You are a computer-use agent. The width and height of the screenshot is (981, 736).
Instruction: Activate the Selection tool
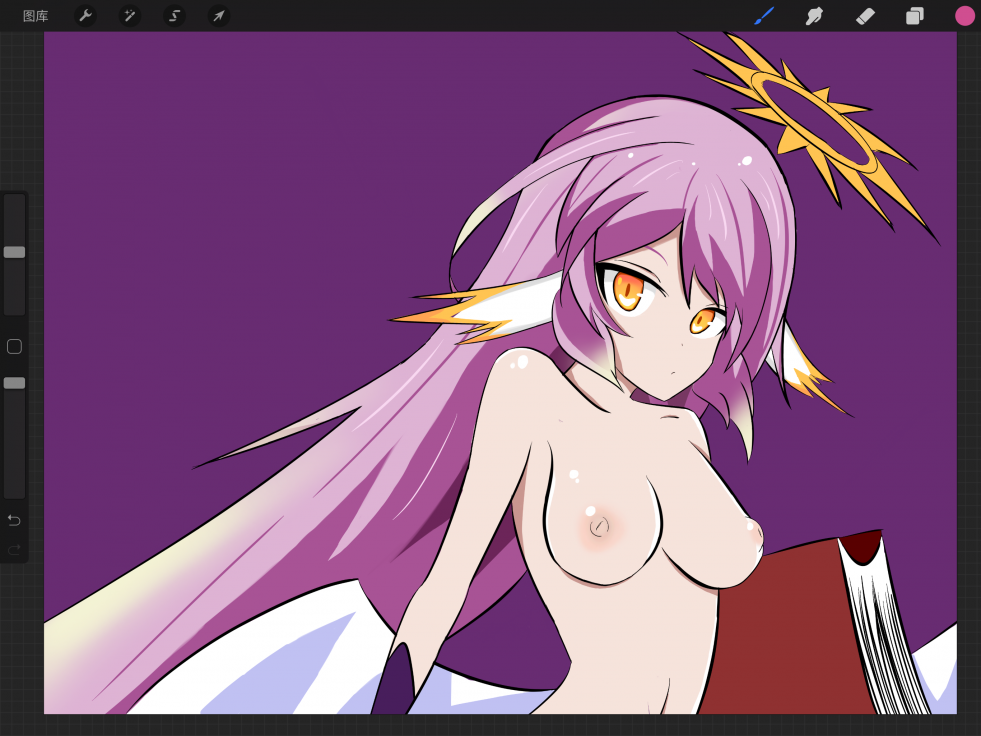(174, 16)
